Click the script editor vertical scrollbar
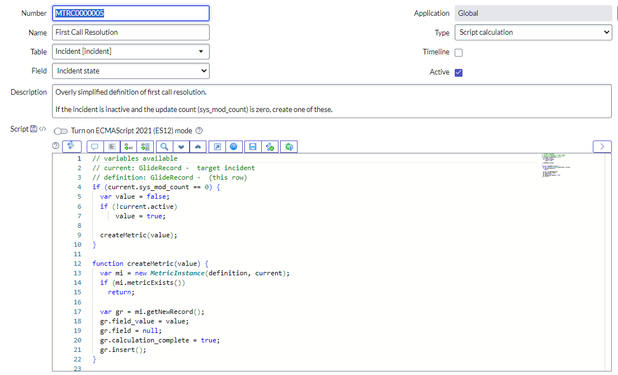This screenshot has width=618, height=375. [x=608, y=262]
